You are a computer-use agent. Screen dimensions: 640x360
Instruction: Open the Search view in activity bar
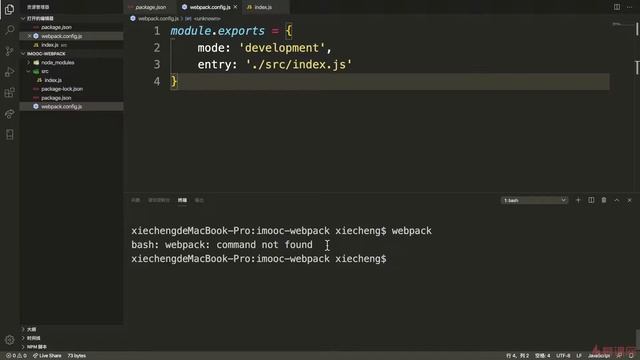point(9,30)
